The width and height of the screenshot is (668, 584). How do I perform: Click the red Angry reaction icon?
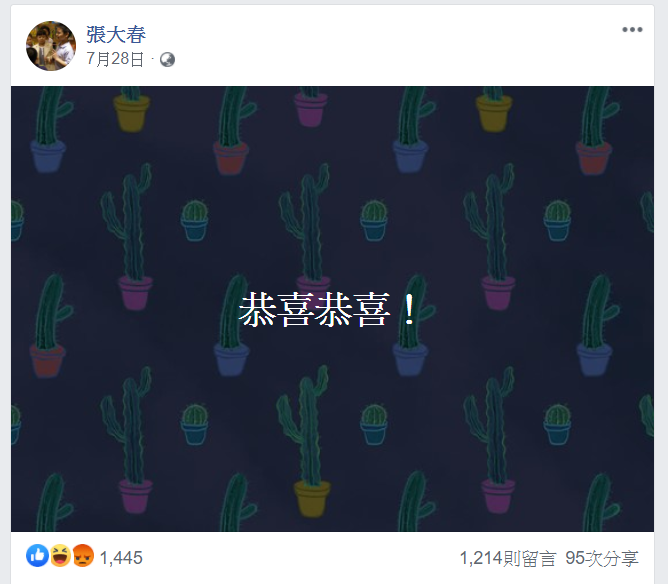coord(83,555)
